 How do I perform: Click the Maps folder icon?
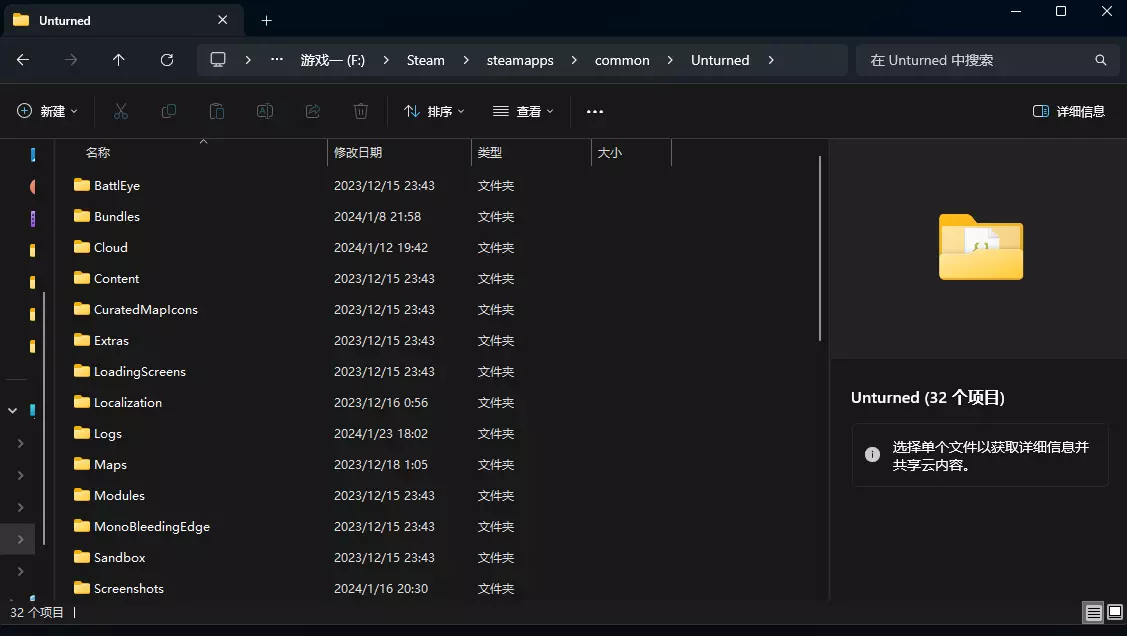pos(82,464)
